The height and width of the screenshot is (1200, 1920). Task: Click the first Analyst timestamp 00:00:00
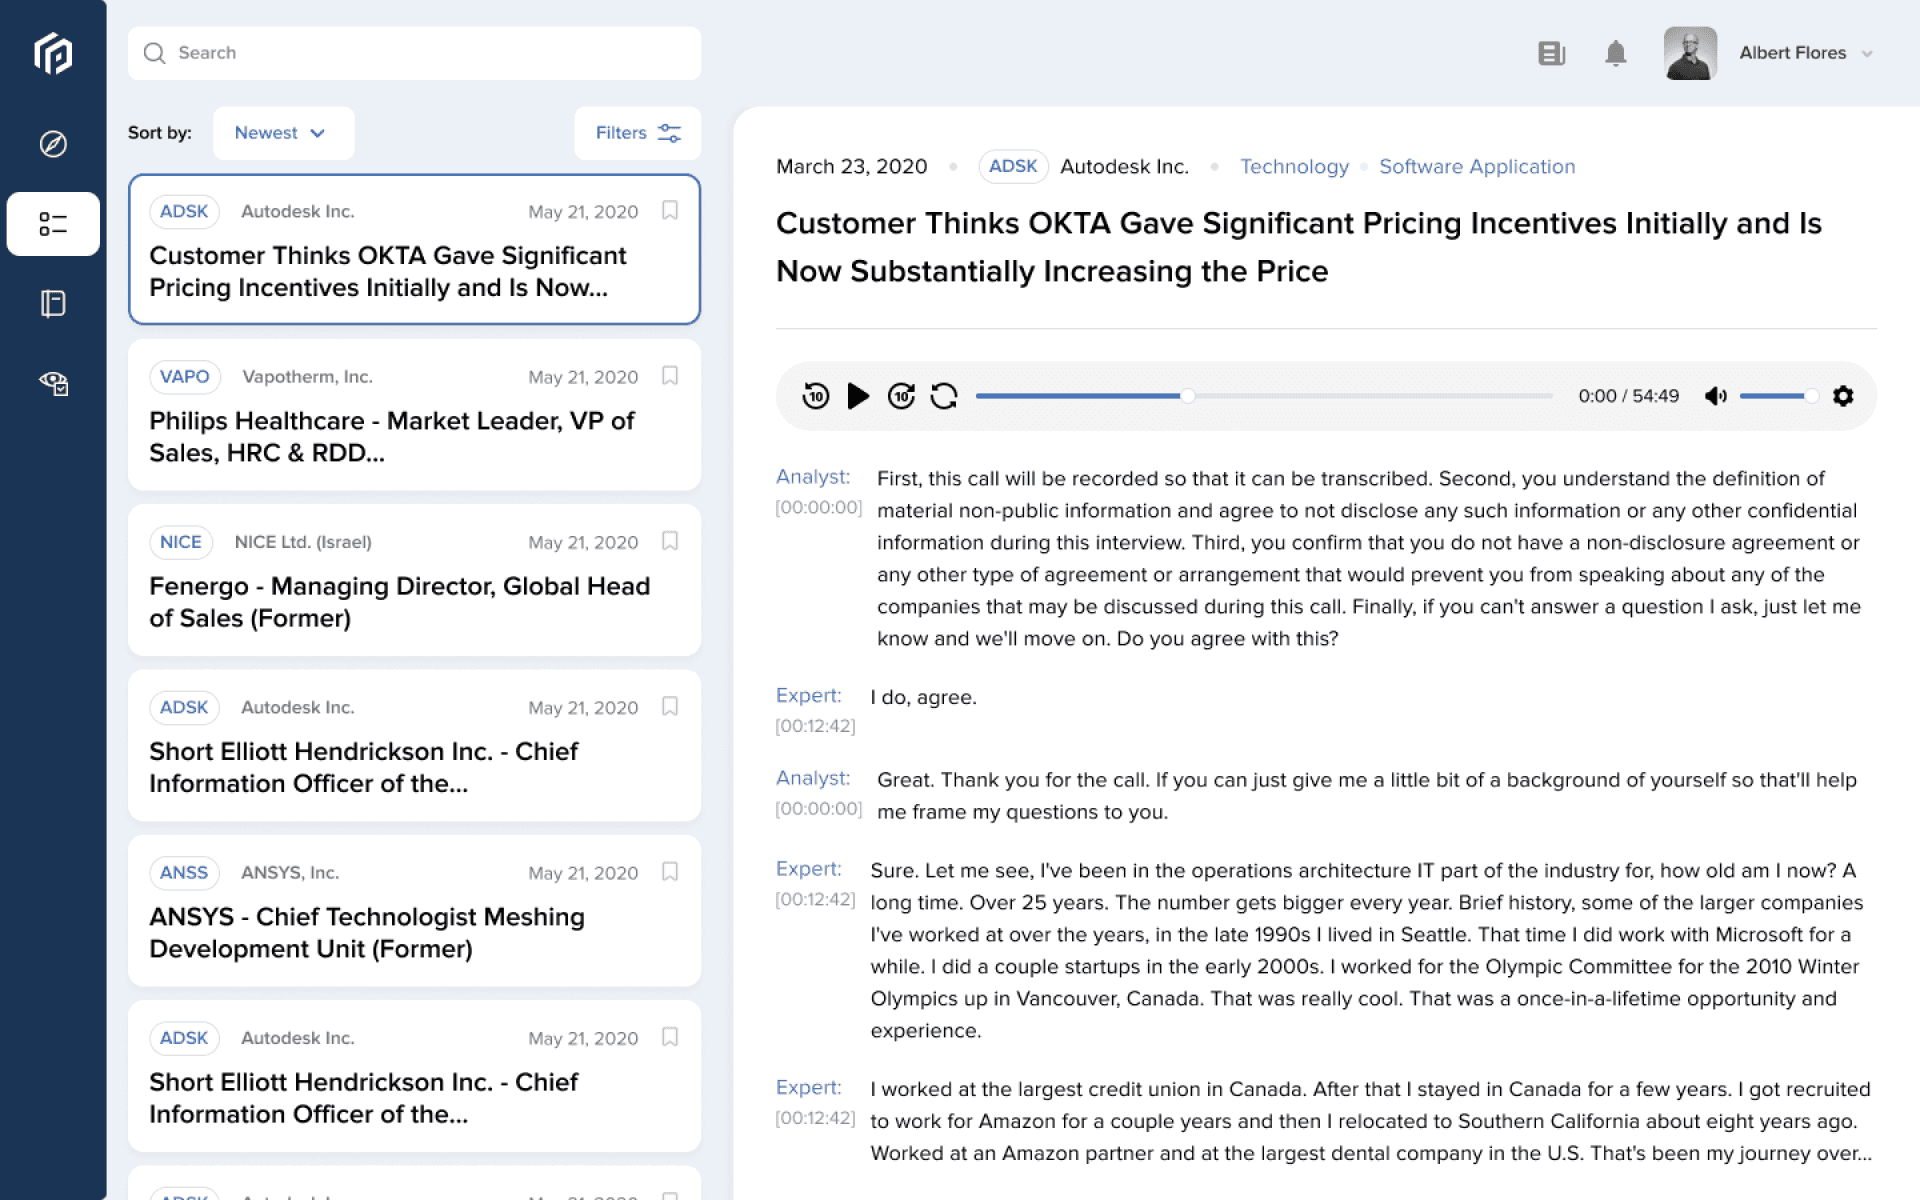818,508
